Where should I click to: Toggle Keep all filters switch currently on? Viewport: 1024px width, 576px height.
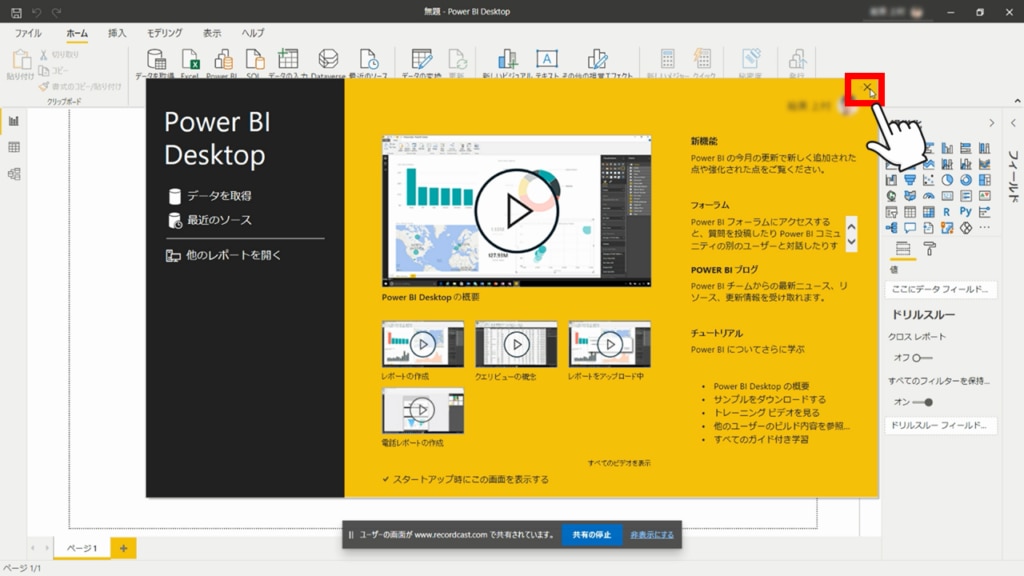pyautogui.click(x=923, y=402)
